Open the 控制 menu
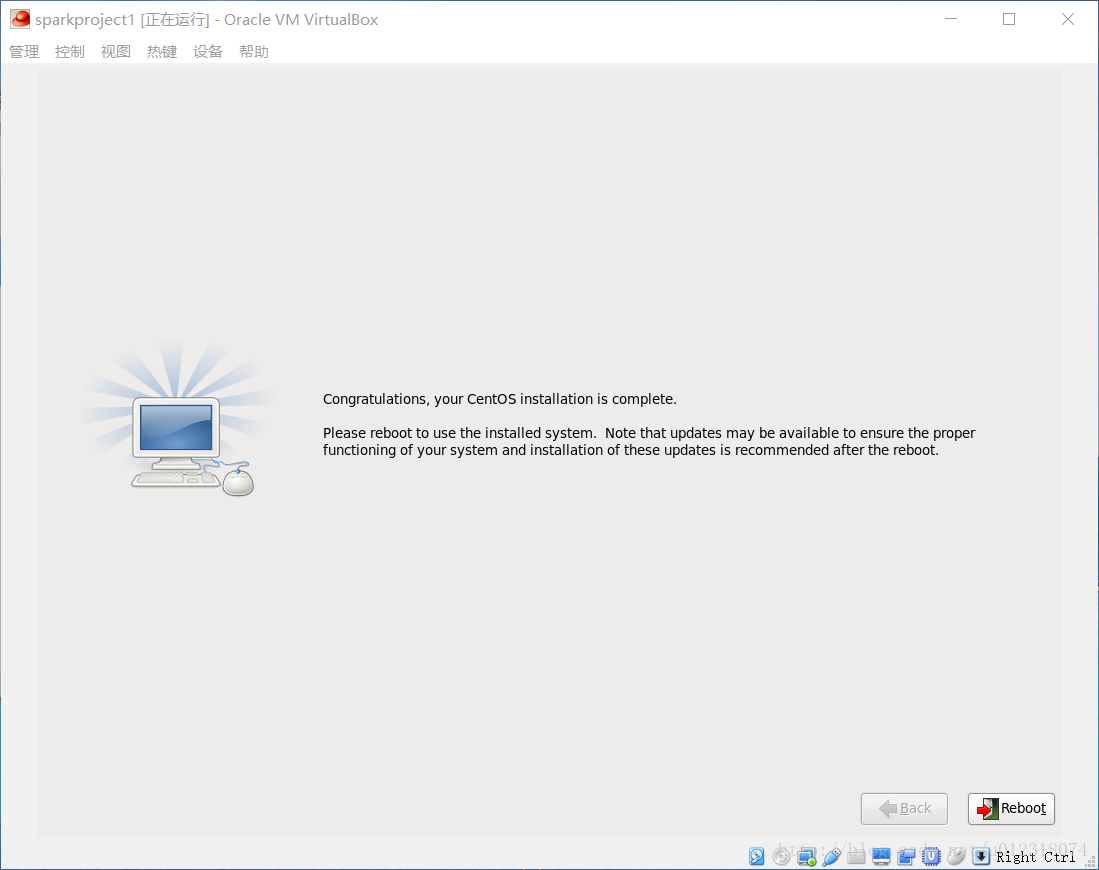Viewport: 1099px width, 870px height. click(70, 51)
